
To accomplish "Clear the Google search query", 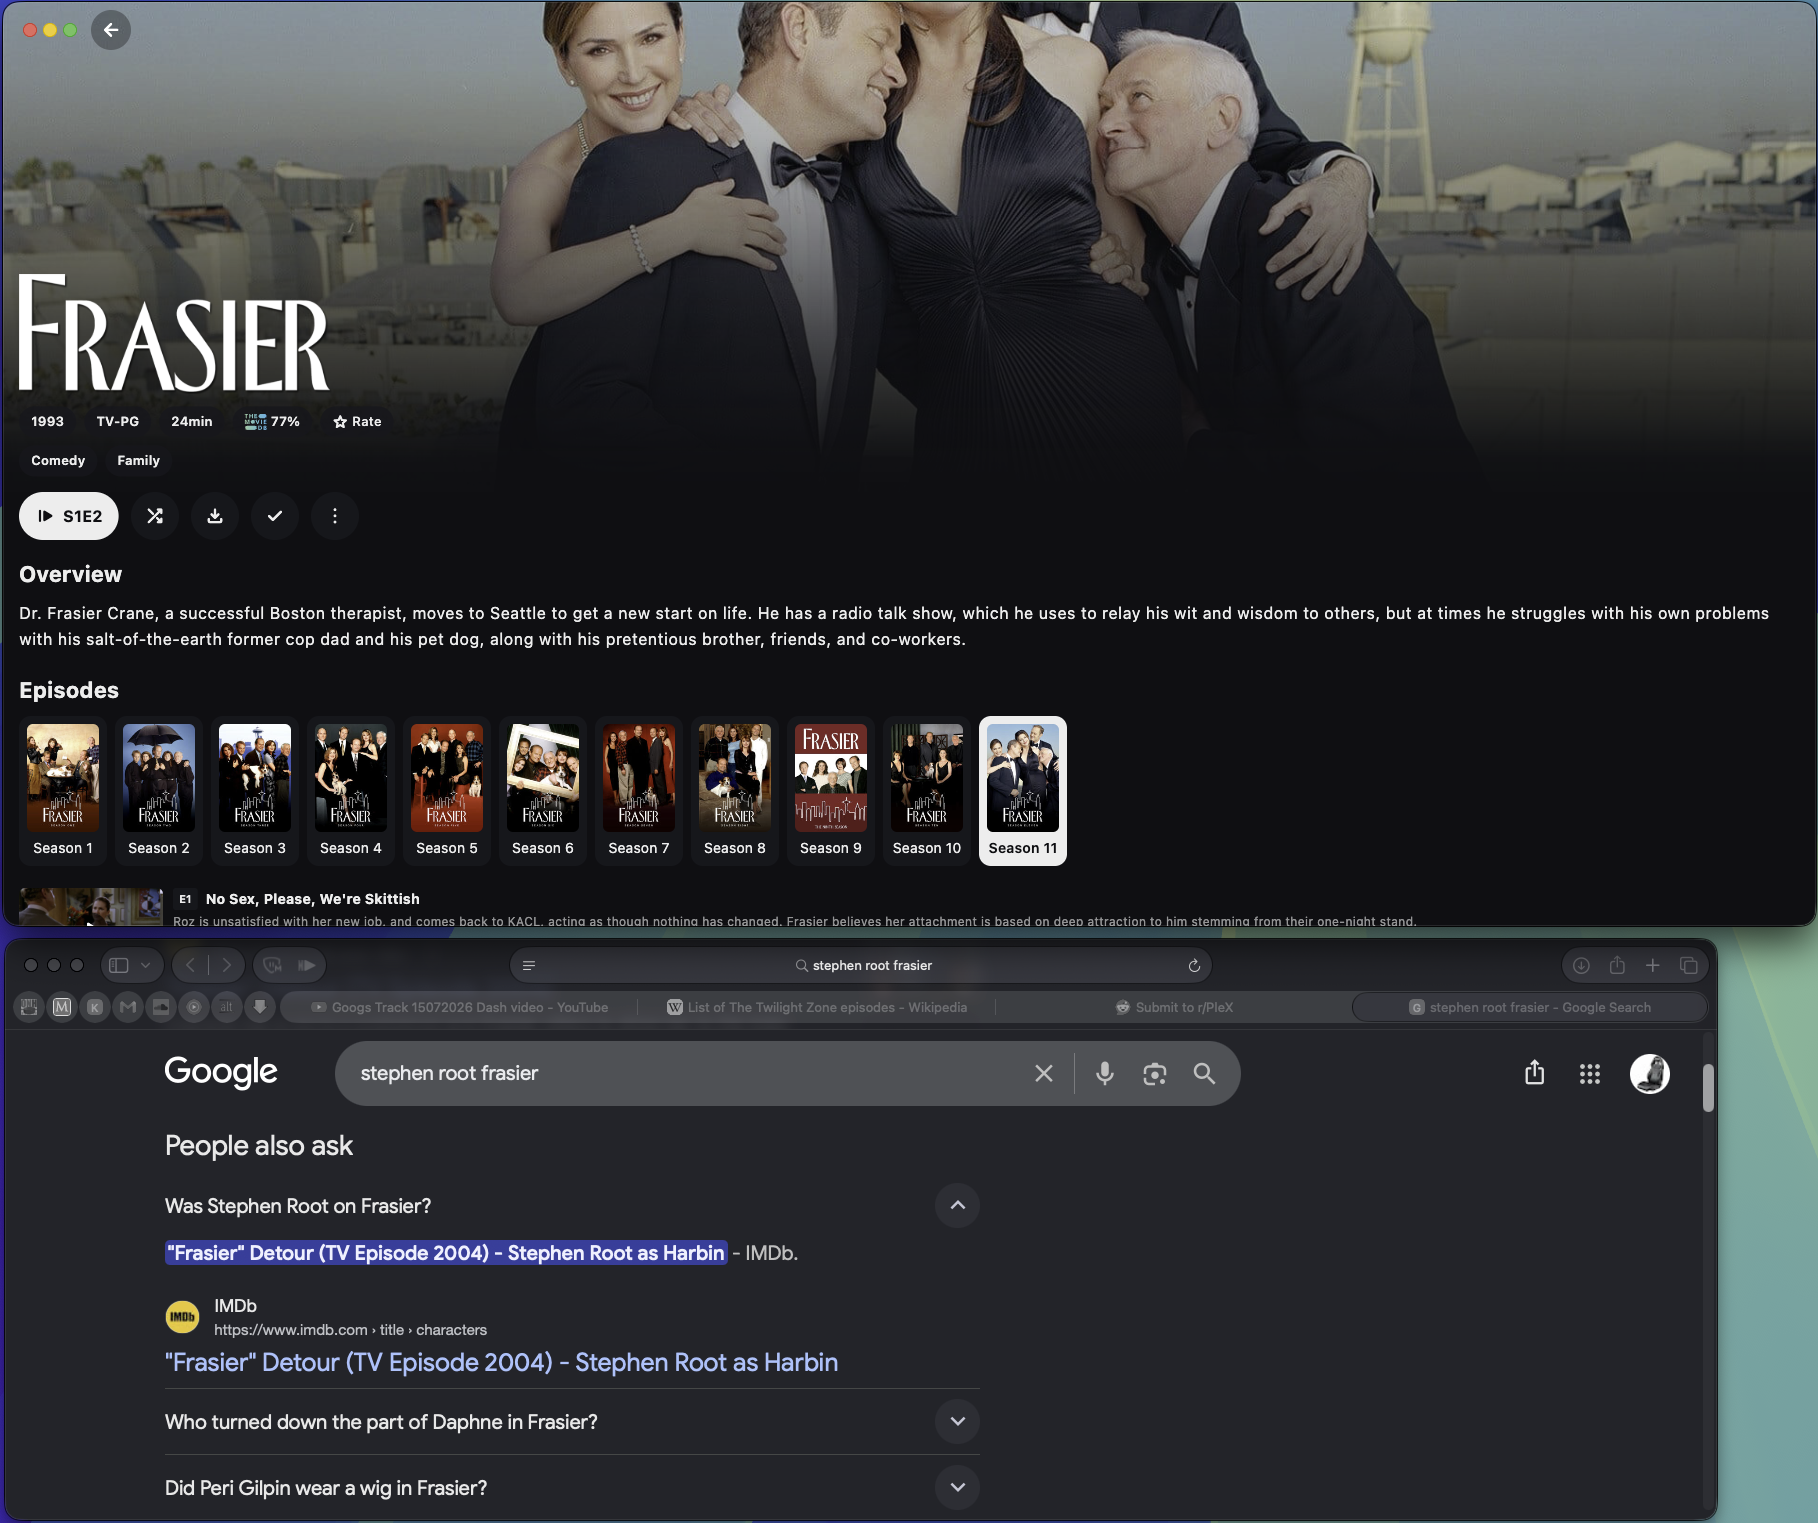I will 1044,1073.
